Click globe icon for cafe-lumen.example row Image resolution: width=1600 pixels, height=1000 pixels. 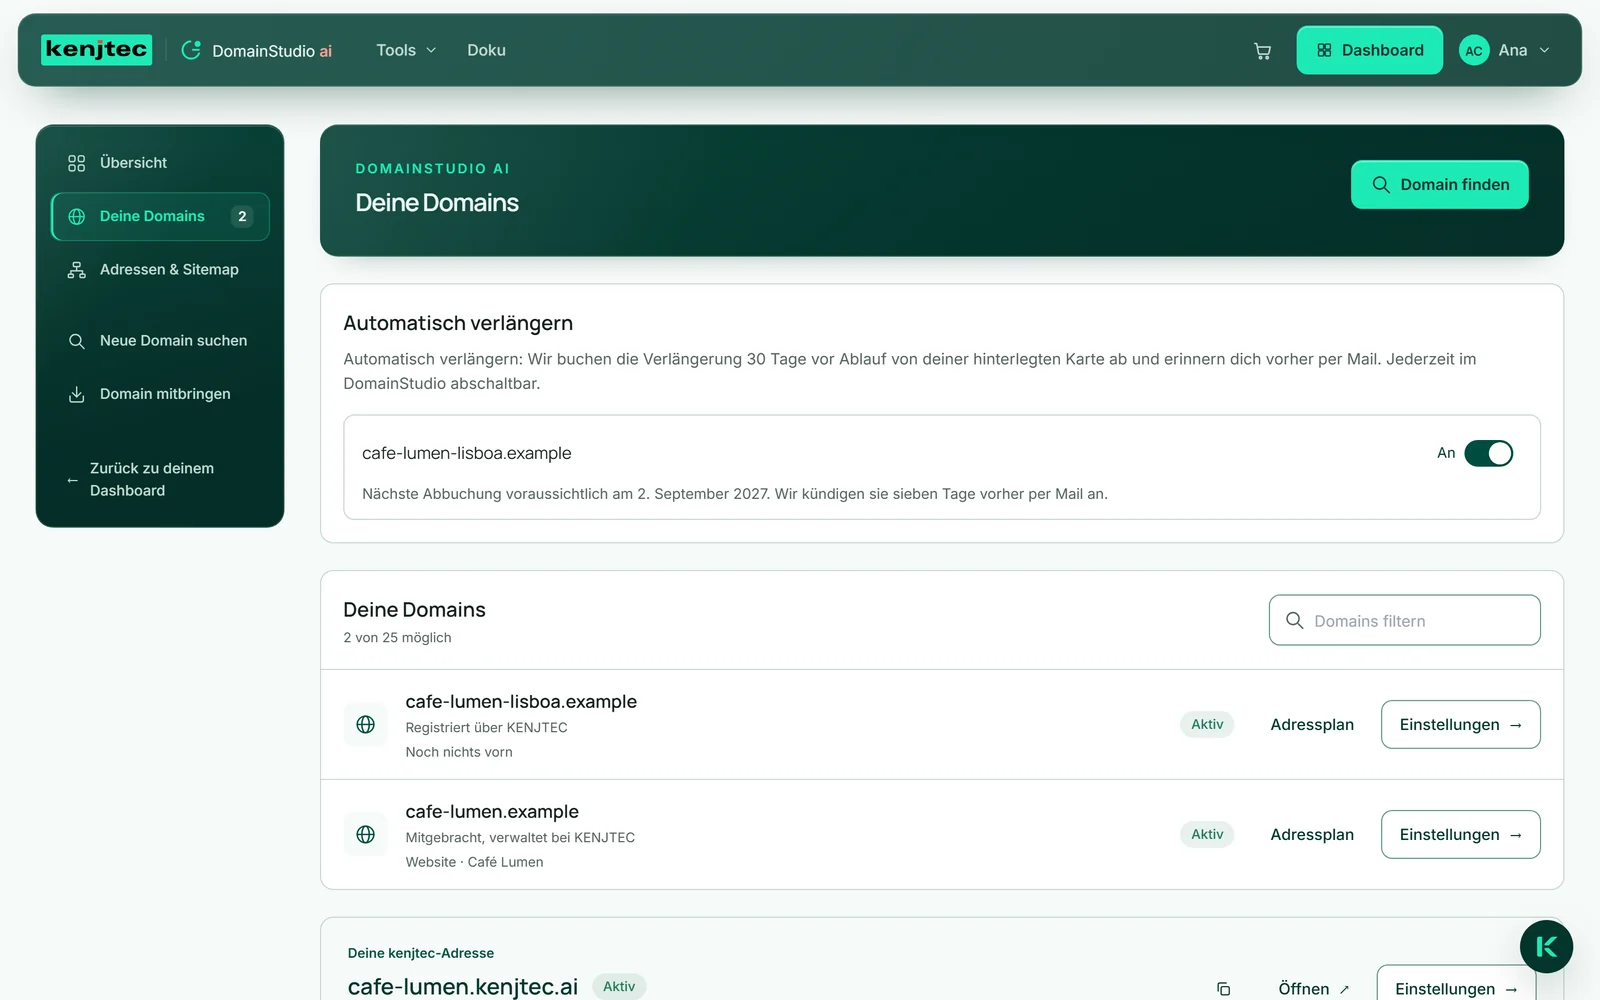point(366,834)
